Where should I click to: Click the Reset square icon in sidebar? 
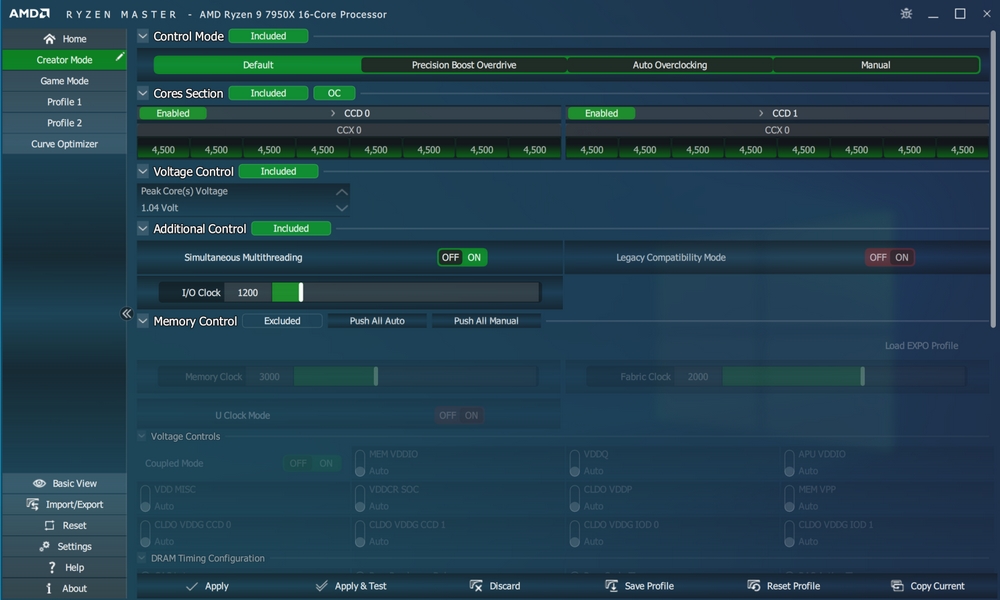coord(49,525)
